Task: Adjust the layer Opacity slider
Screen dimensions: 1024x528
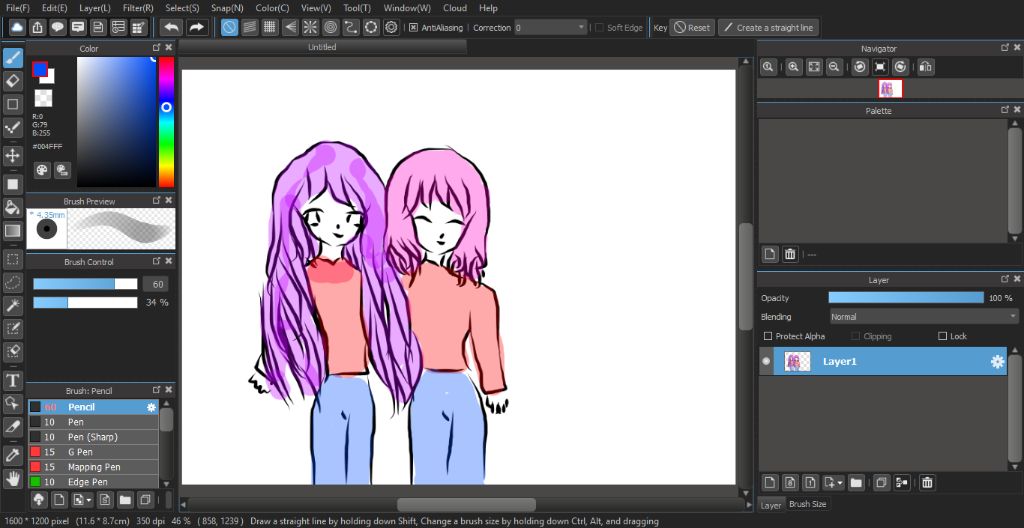Action: 906,298
